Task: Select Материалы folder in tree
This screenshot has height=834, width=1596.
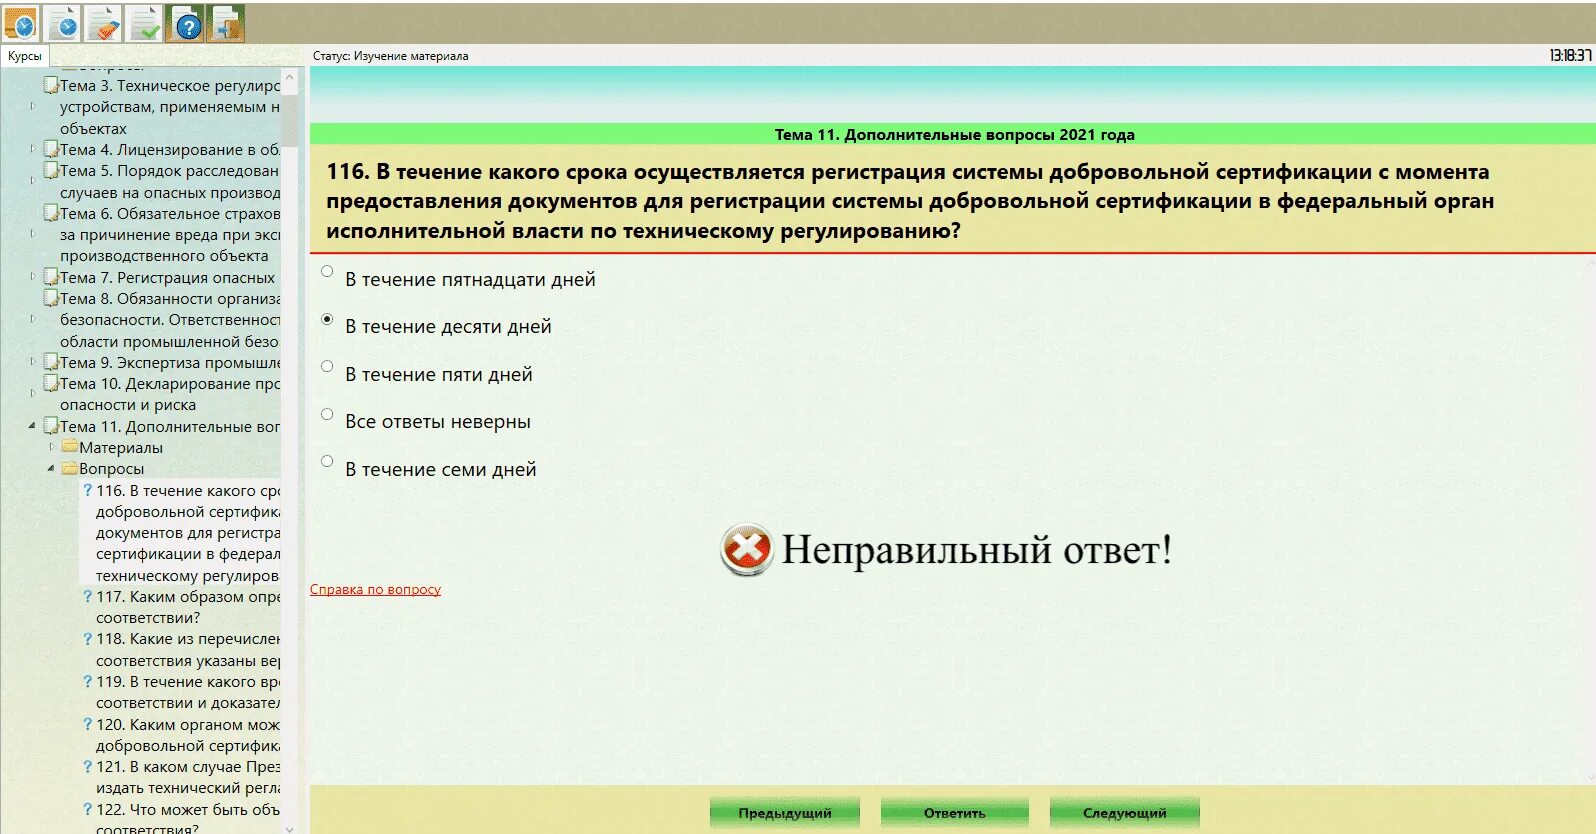Action: coord(121,448)
